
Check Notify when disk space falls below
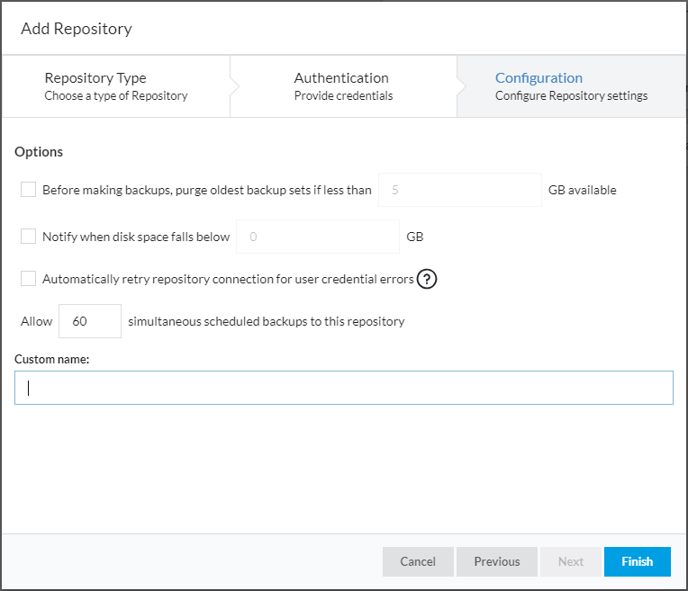click(x=29, y=236)
